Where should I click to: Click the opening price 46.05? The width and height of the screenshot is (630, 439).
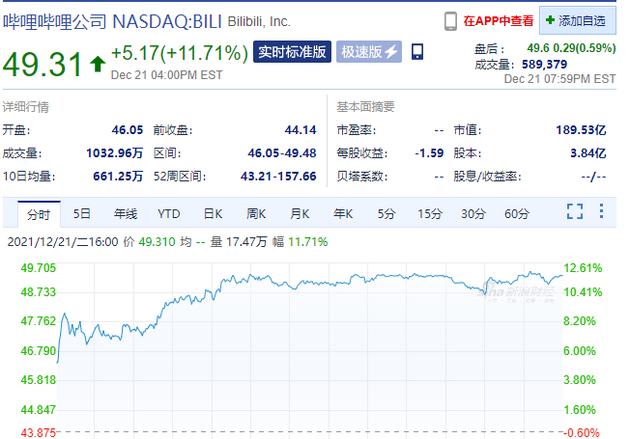(x=127, y=130)
